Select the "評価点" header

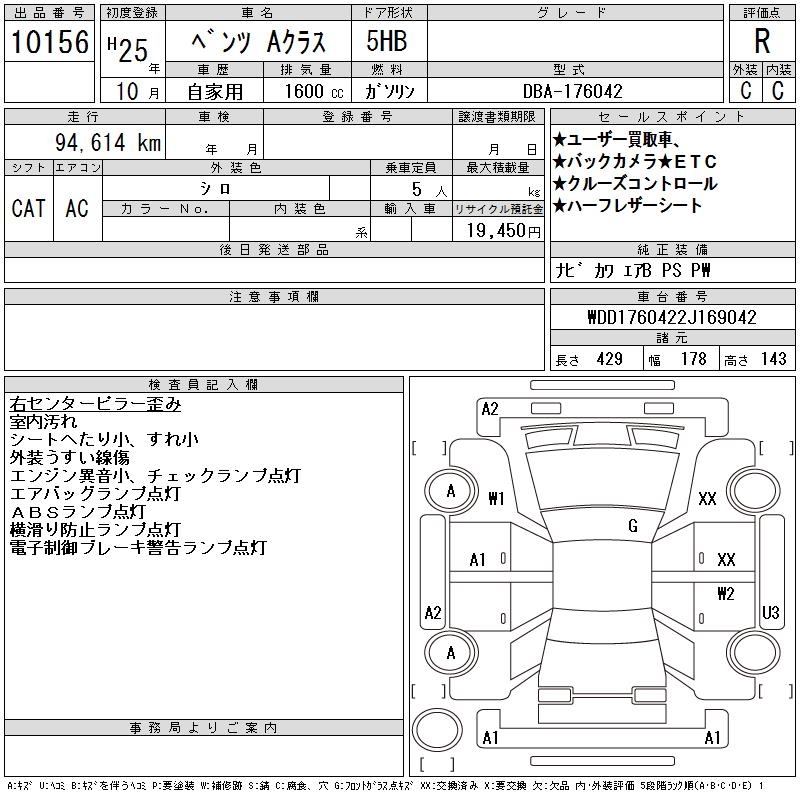(x=762, y=13)
